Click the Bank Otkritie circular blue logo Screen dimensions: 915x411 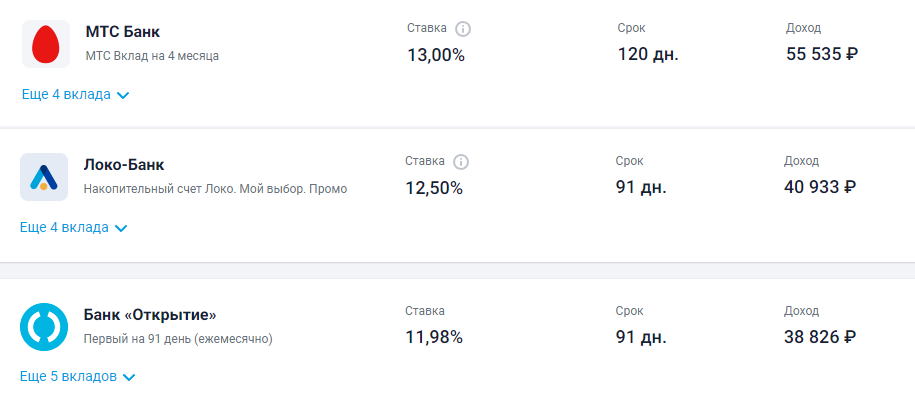point(44,327)
